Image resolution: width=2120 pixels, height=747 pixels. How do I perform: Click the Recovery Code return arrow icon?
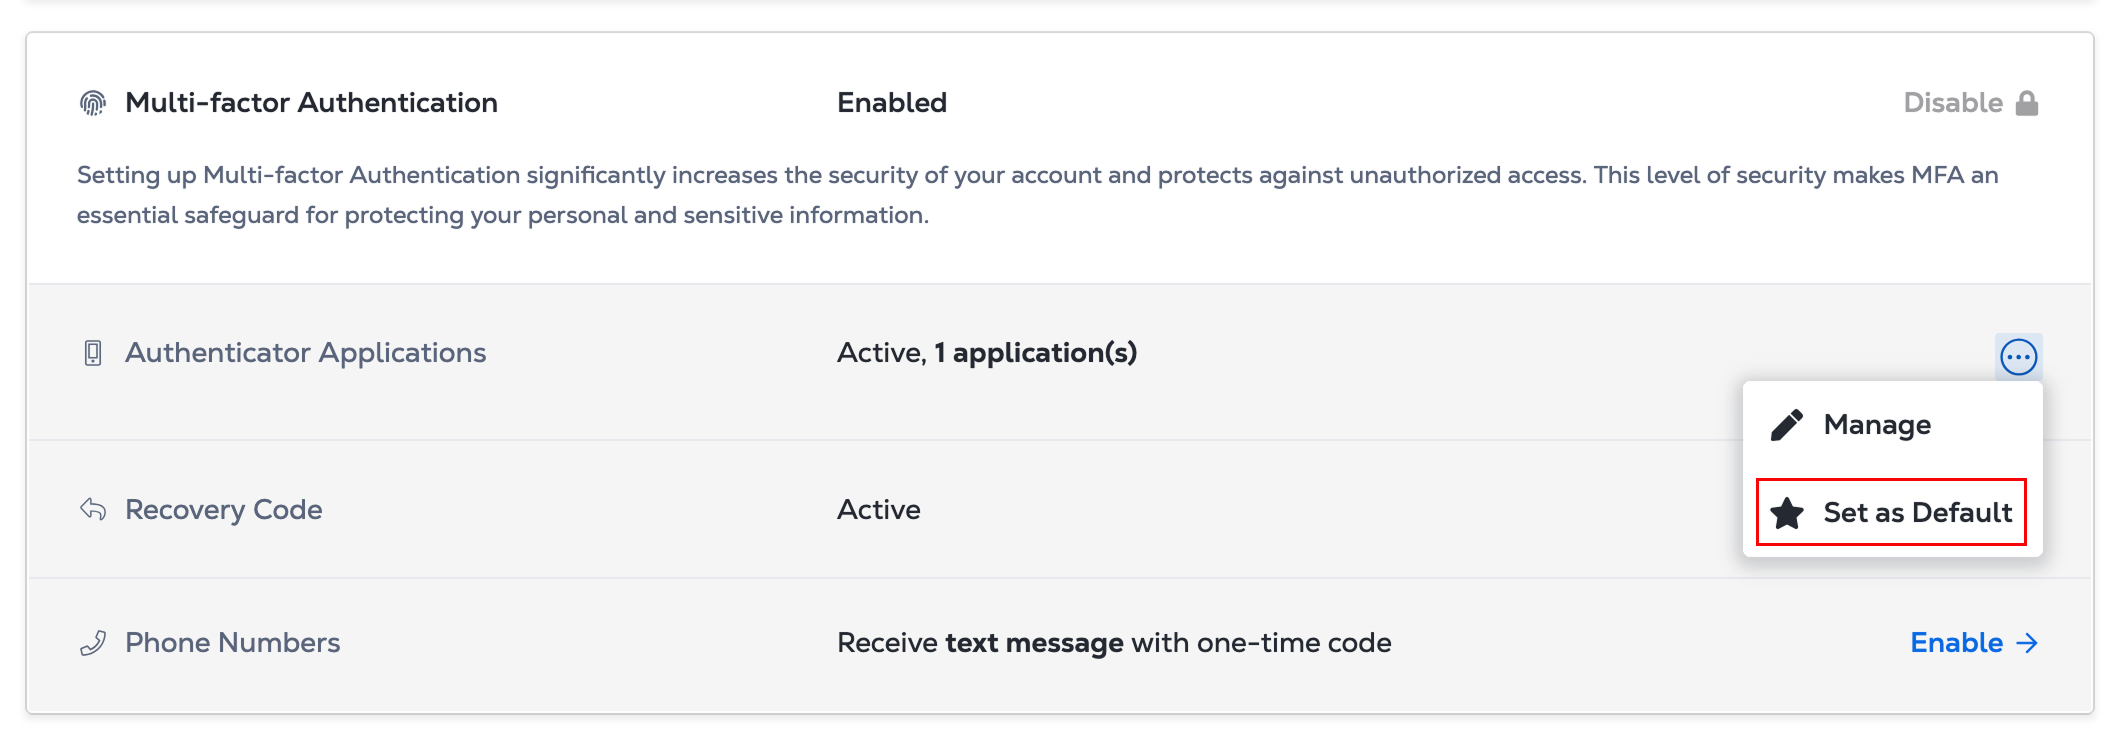tap(93, 509)
